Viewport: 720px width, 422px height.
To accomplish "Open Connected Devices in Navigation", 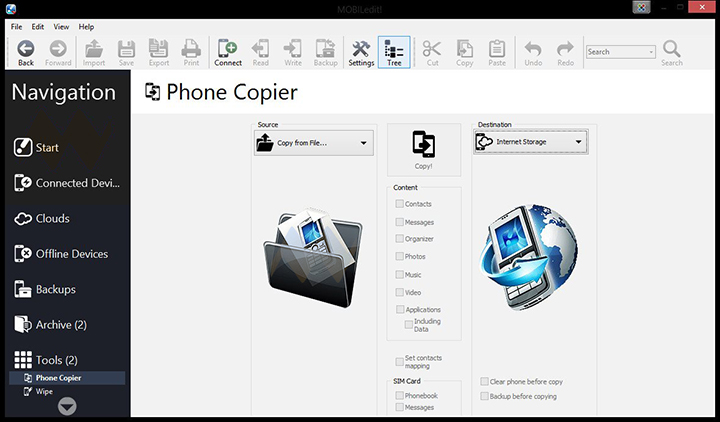I will pyautogui.click(x=67, y=183).
